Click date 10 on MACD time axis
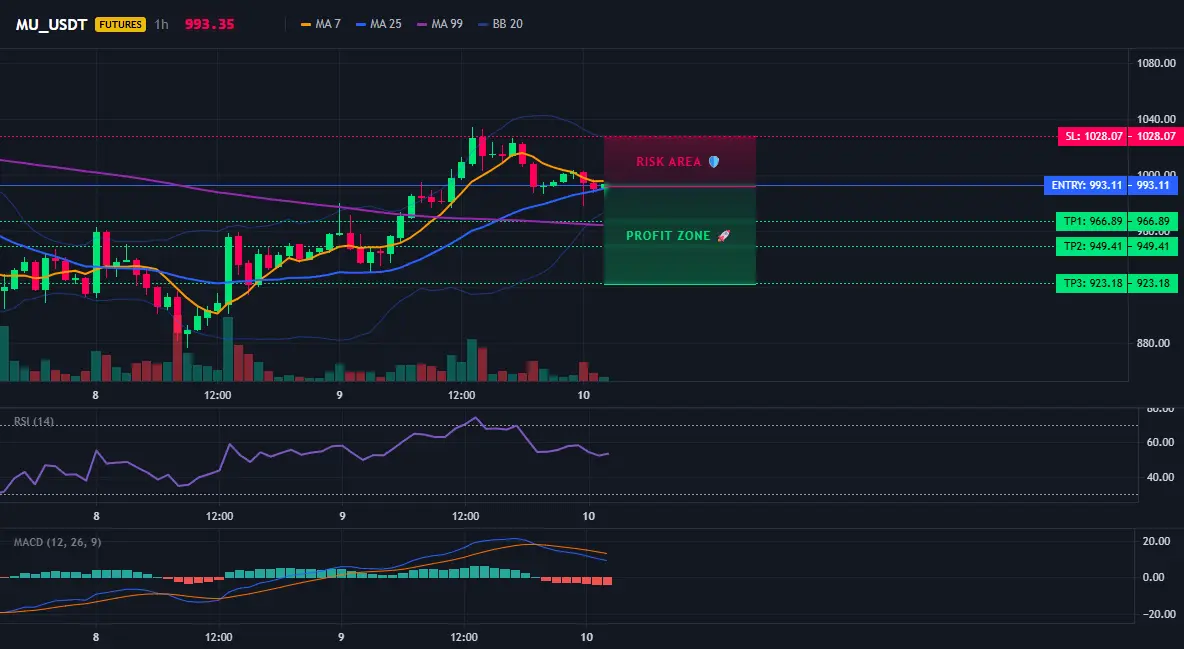This screenshot has width=1184, height=649. pyautogui.click(x=587, y=637)
